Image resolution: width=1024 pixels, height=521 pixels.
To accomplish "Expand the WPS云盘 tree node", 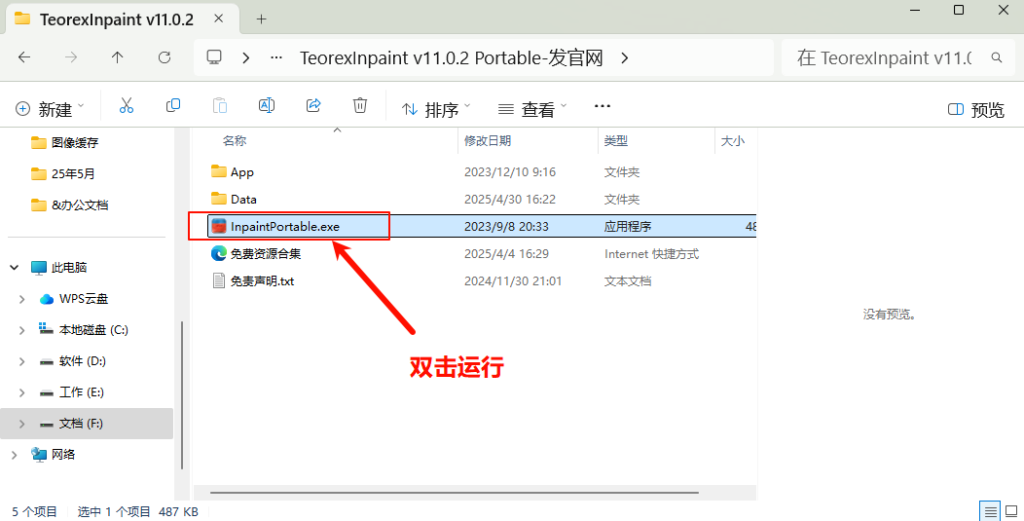I will (x=22, y=299).
